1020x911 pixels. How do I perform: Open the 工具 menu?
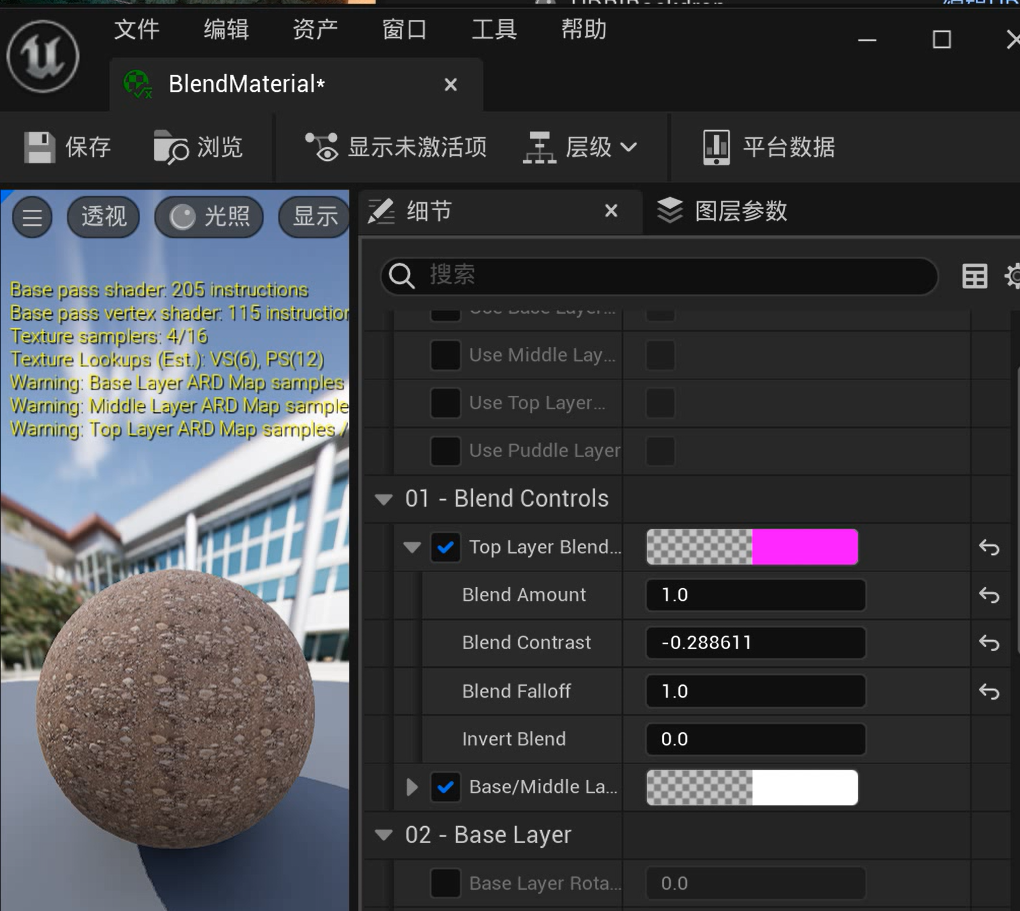click(x=494, y=29)
